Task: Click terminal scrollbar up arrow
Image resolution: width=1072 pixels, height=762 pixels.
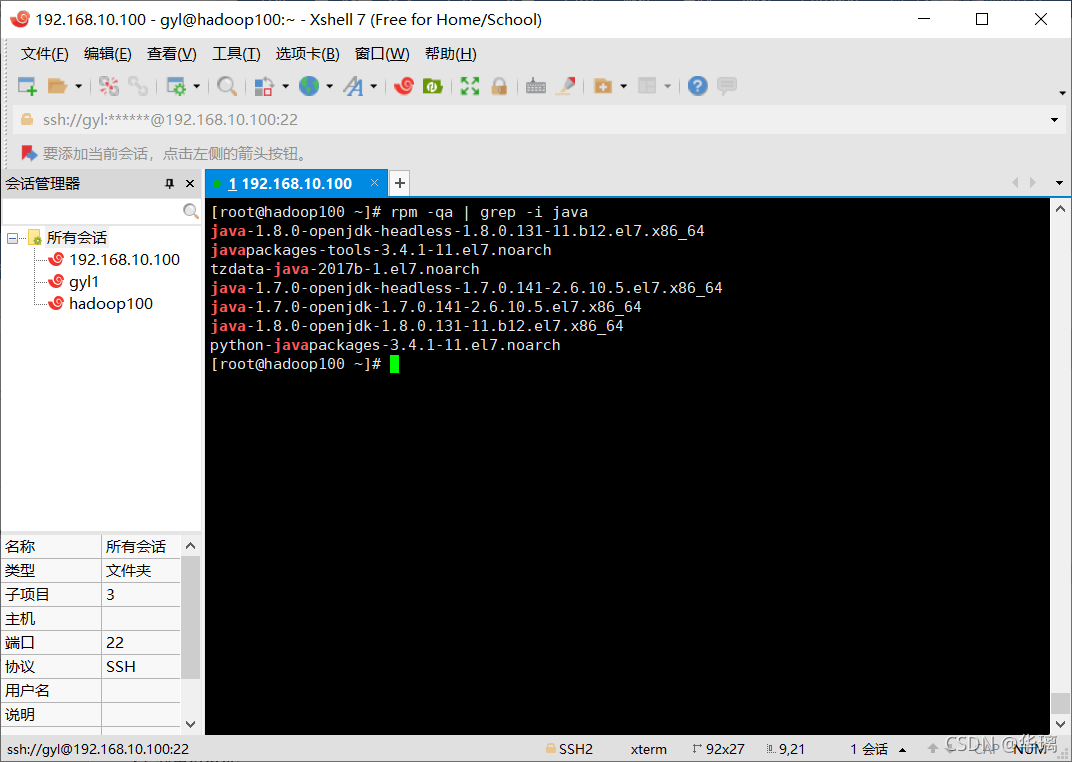Action: tap(1060, 209)
